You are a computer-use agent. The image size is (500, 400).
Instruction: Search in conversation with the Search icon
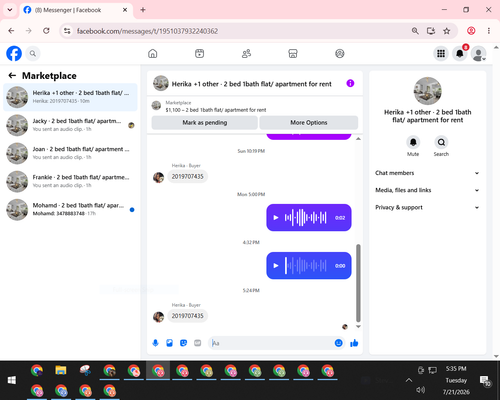tap(441, 142)
